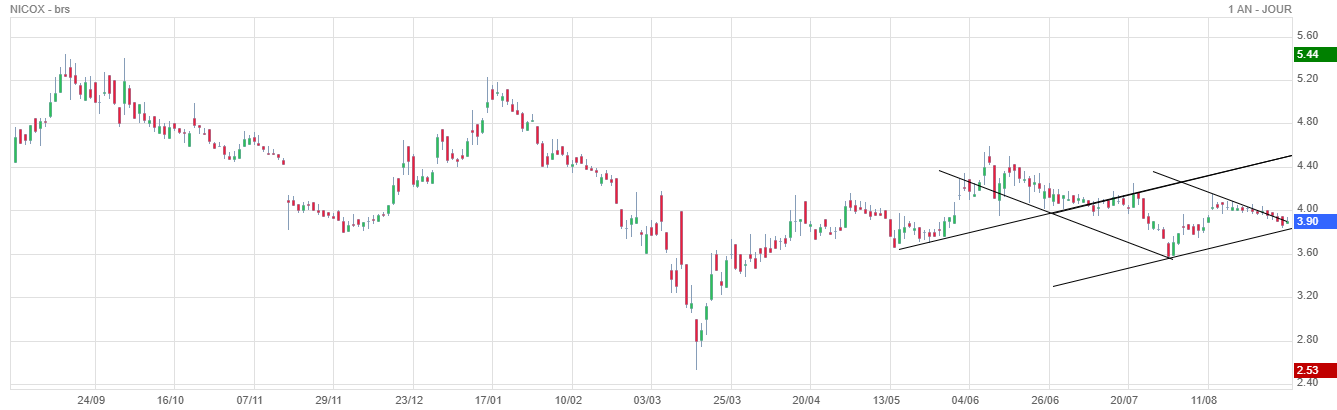Pick the 03/03 date on the axis
Viewport: 1337px width, 410px height.
648,399
